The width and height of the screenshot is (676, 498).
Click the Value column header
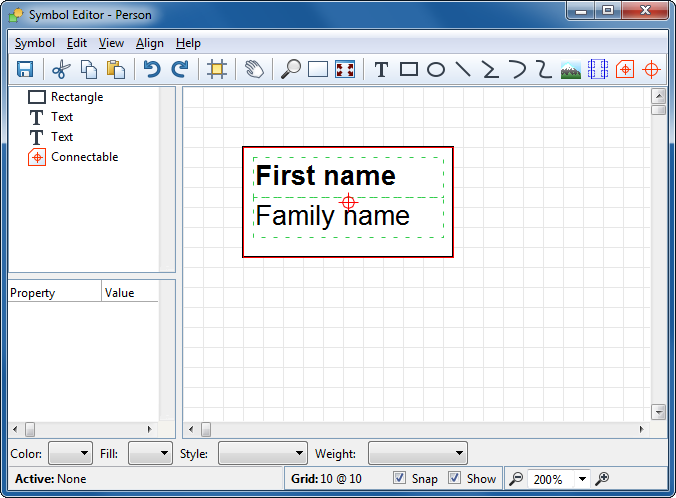pyautogui.click(x=129, y=293)
